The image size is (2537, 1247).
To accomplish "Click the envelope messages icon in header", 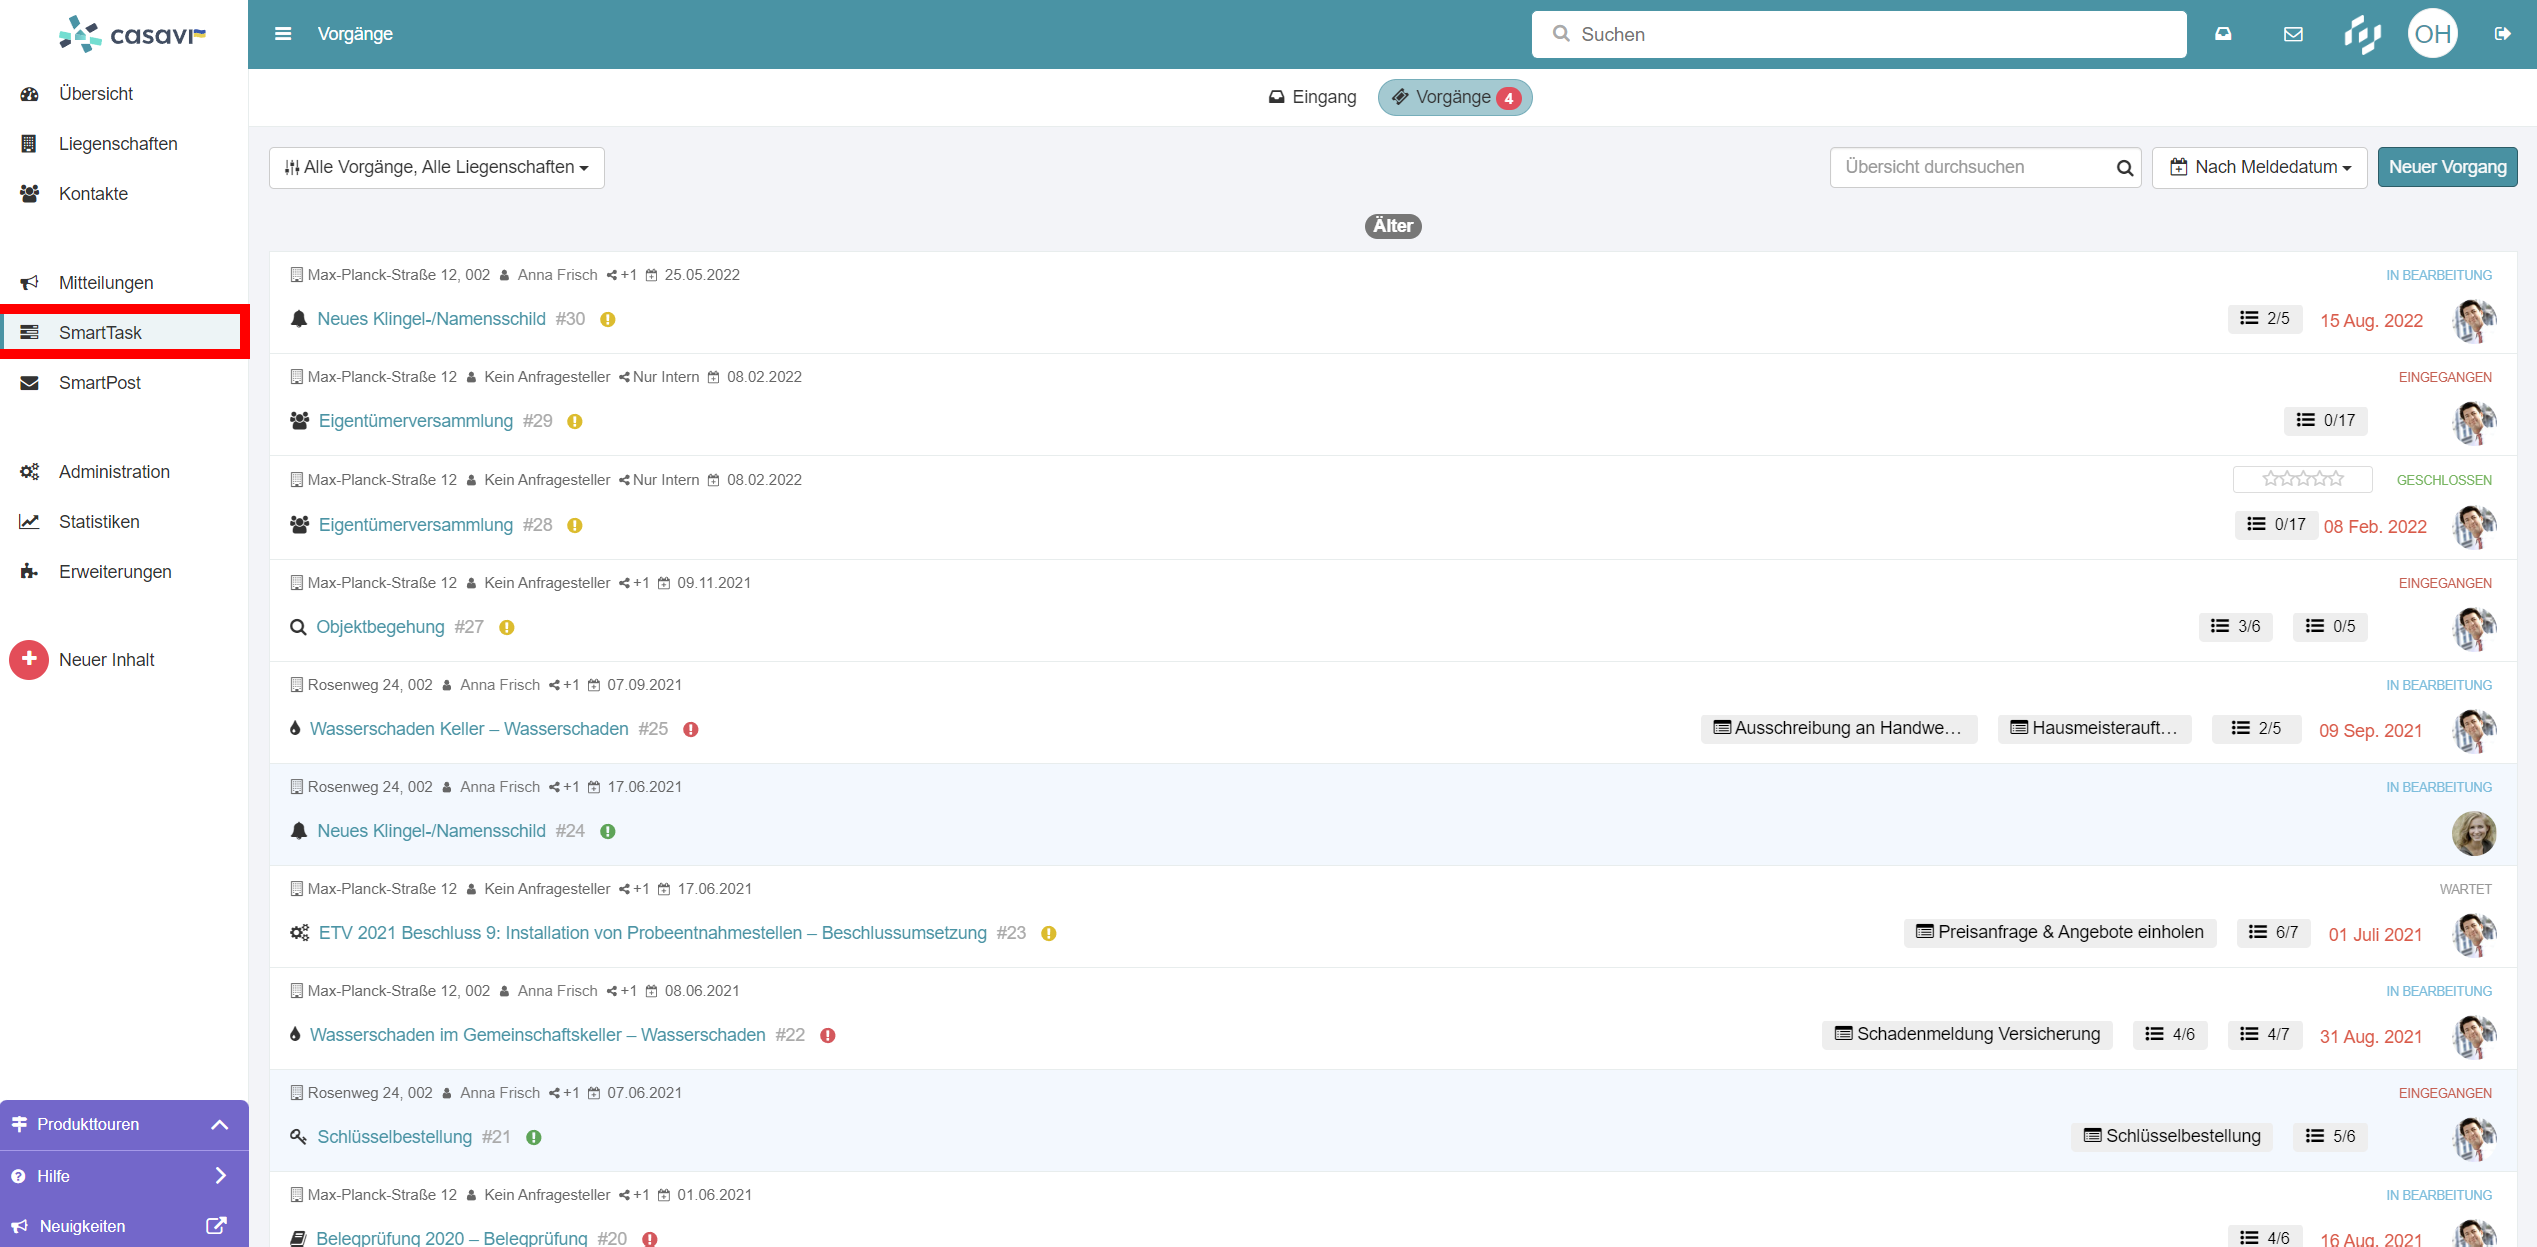I will pyautogui.click(x=2293, y=34).
